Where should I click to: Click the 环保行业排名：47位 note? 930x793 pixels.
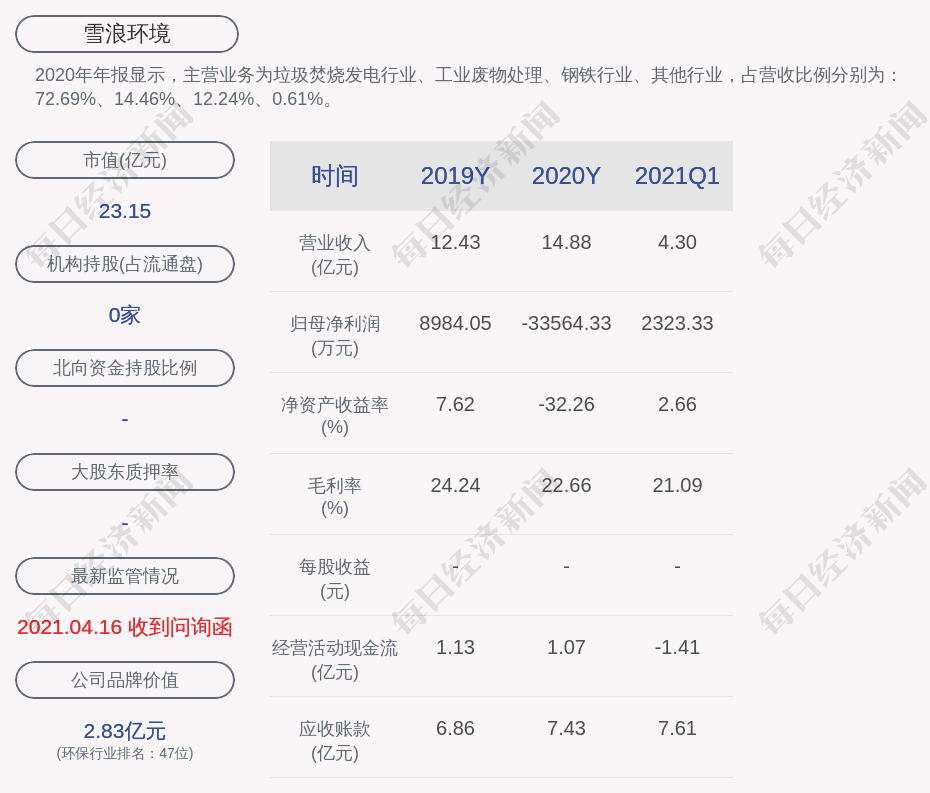(x=125, y=754)
